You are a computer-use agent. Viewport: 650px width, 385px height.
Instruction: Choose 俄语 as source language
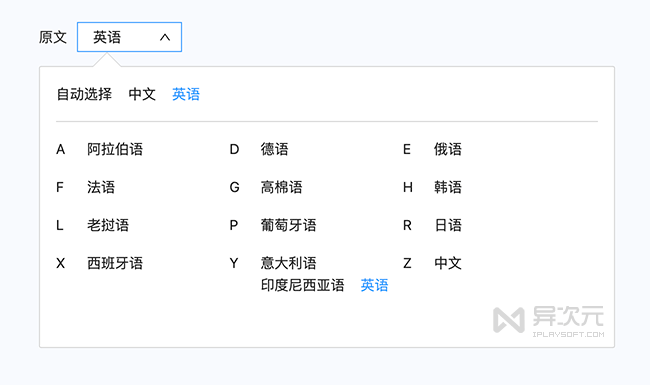tap(448, 149)
